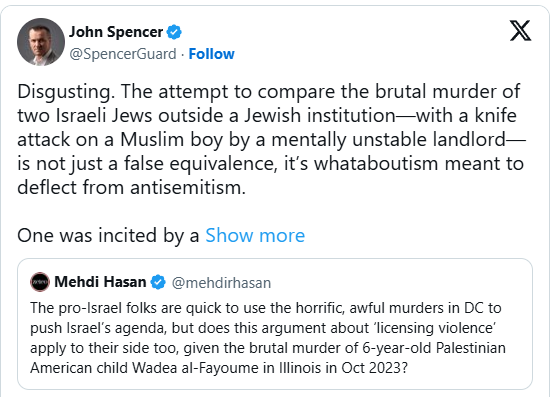Follow the @SpencerGuard account

tap(211, 54)
